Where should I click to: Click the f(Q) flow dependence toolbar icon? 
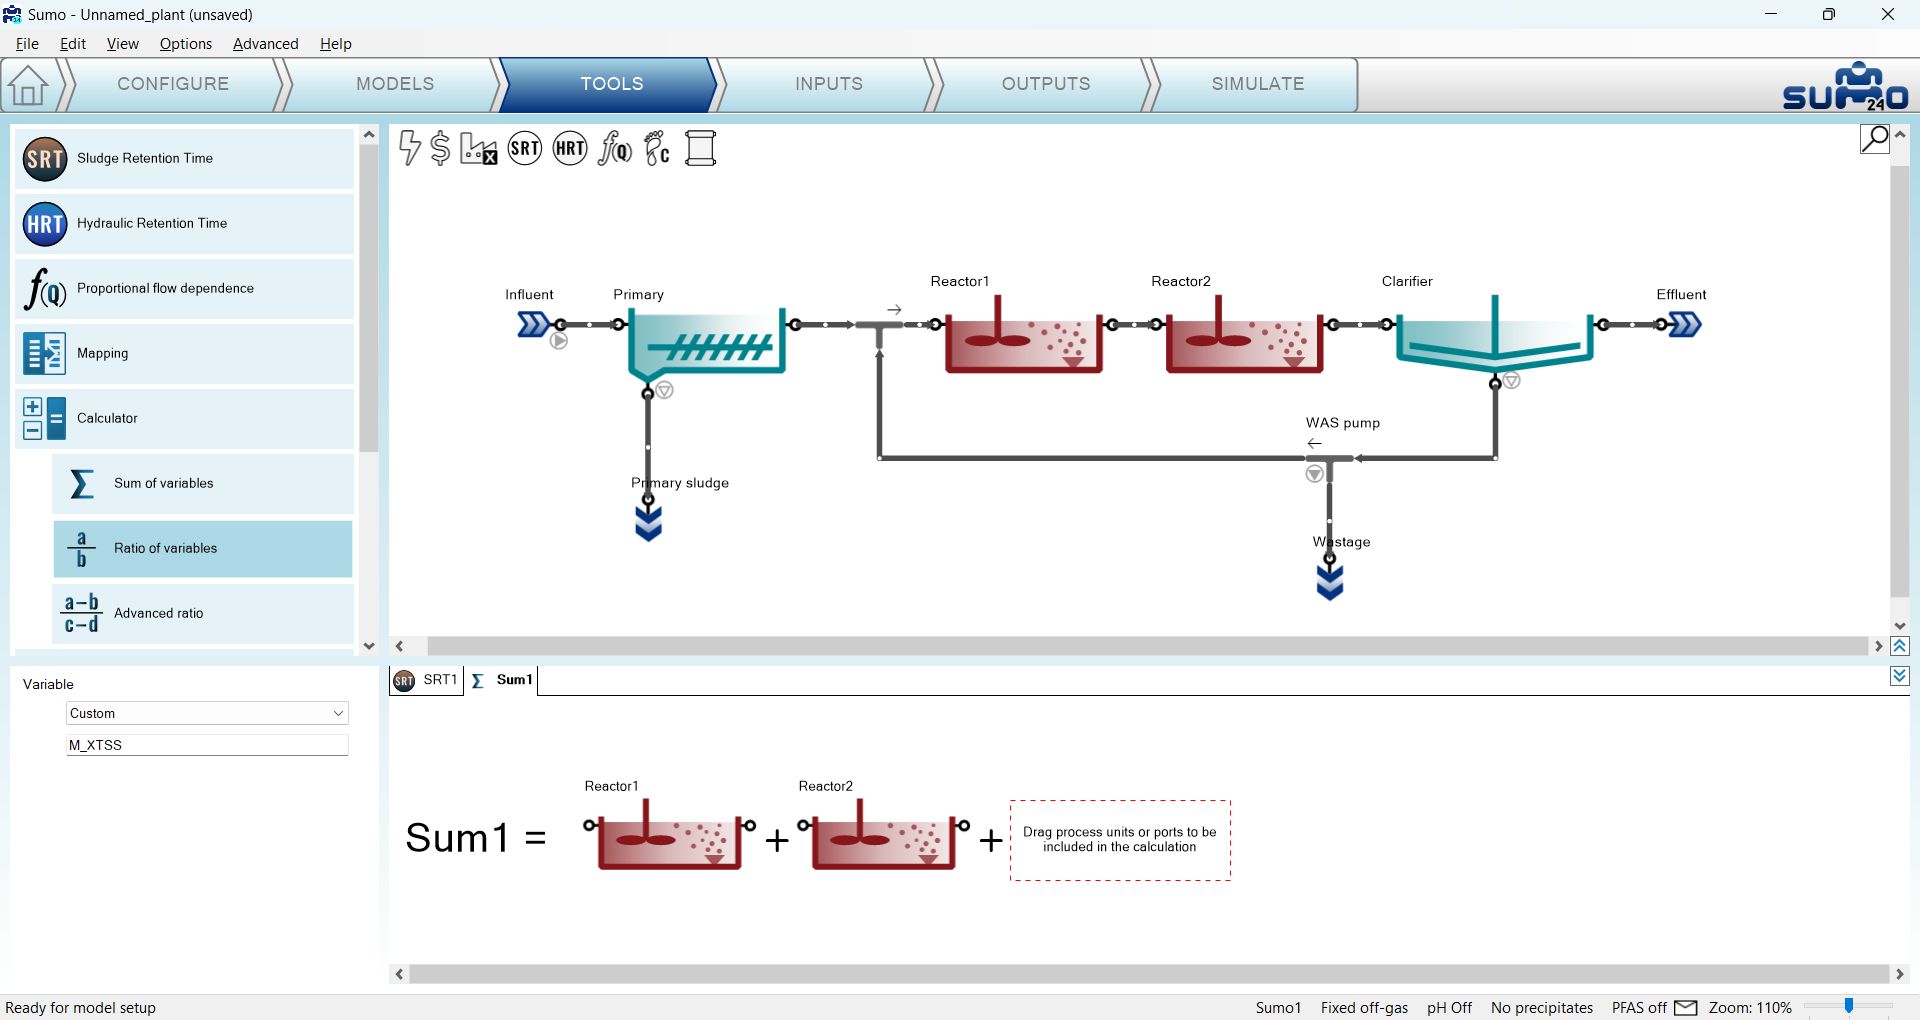(x=615, y=149)
